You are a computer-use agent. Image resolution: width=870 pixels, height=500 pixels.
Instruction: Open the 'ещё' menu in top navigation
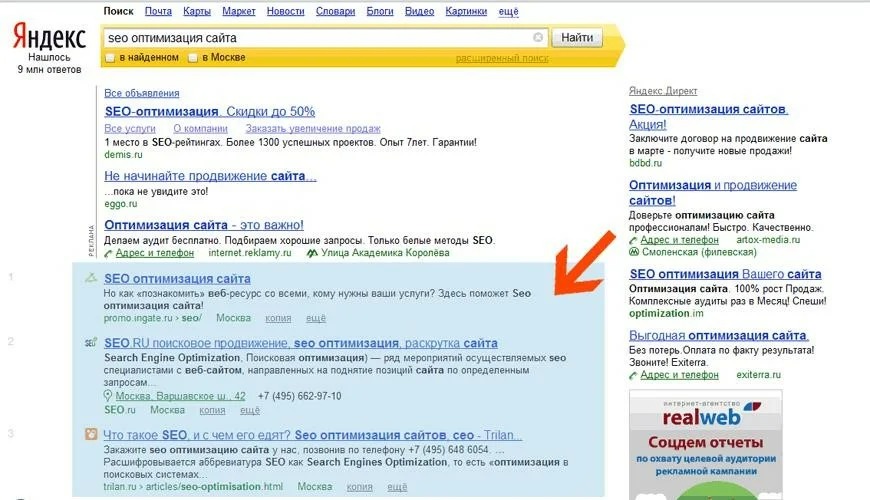tap(508, 11)
